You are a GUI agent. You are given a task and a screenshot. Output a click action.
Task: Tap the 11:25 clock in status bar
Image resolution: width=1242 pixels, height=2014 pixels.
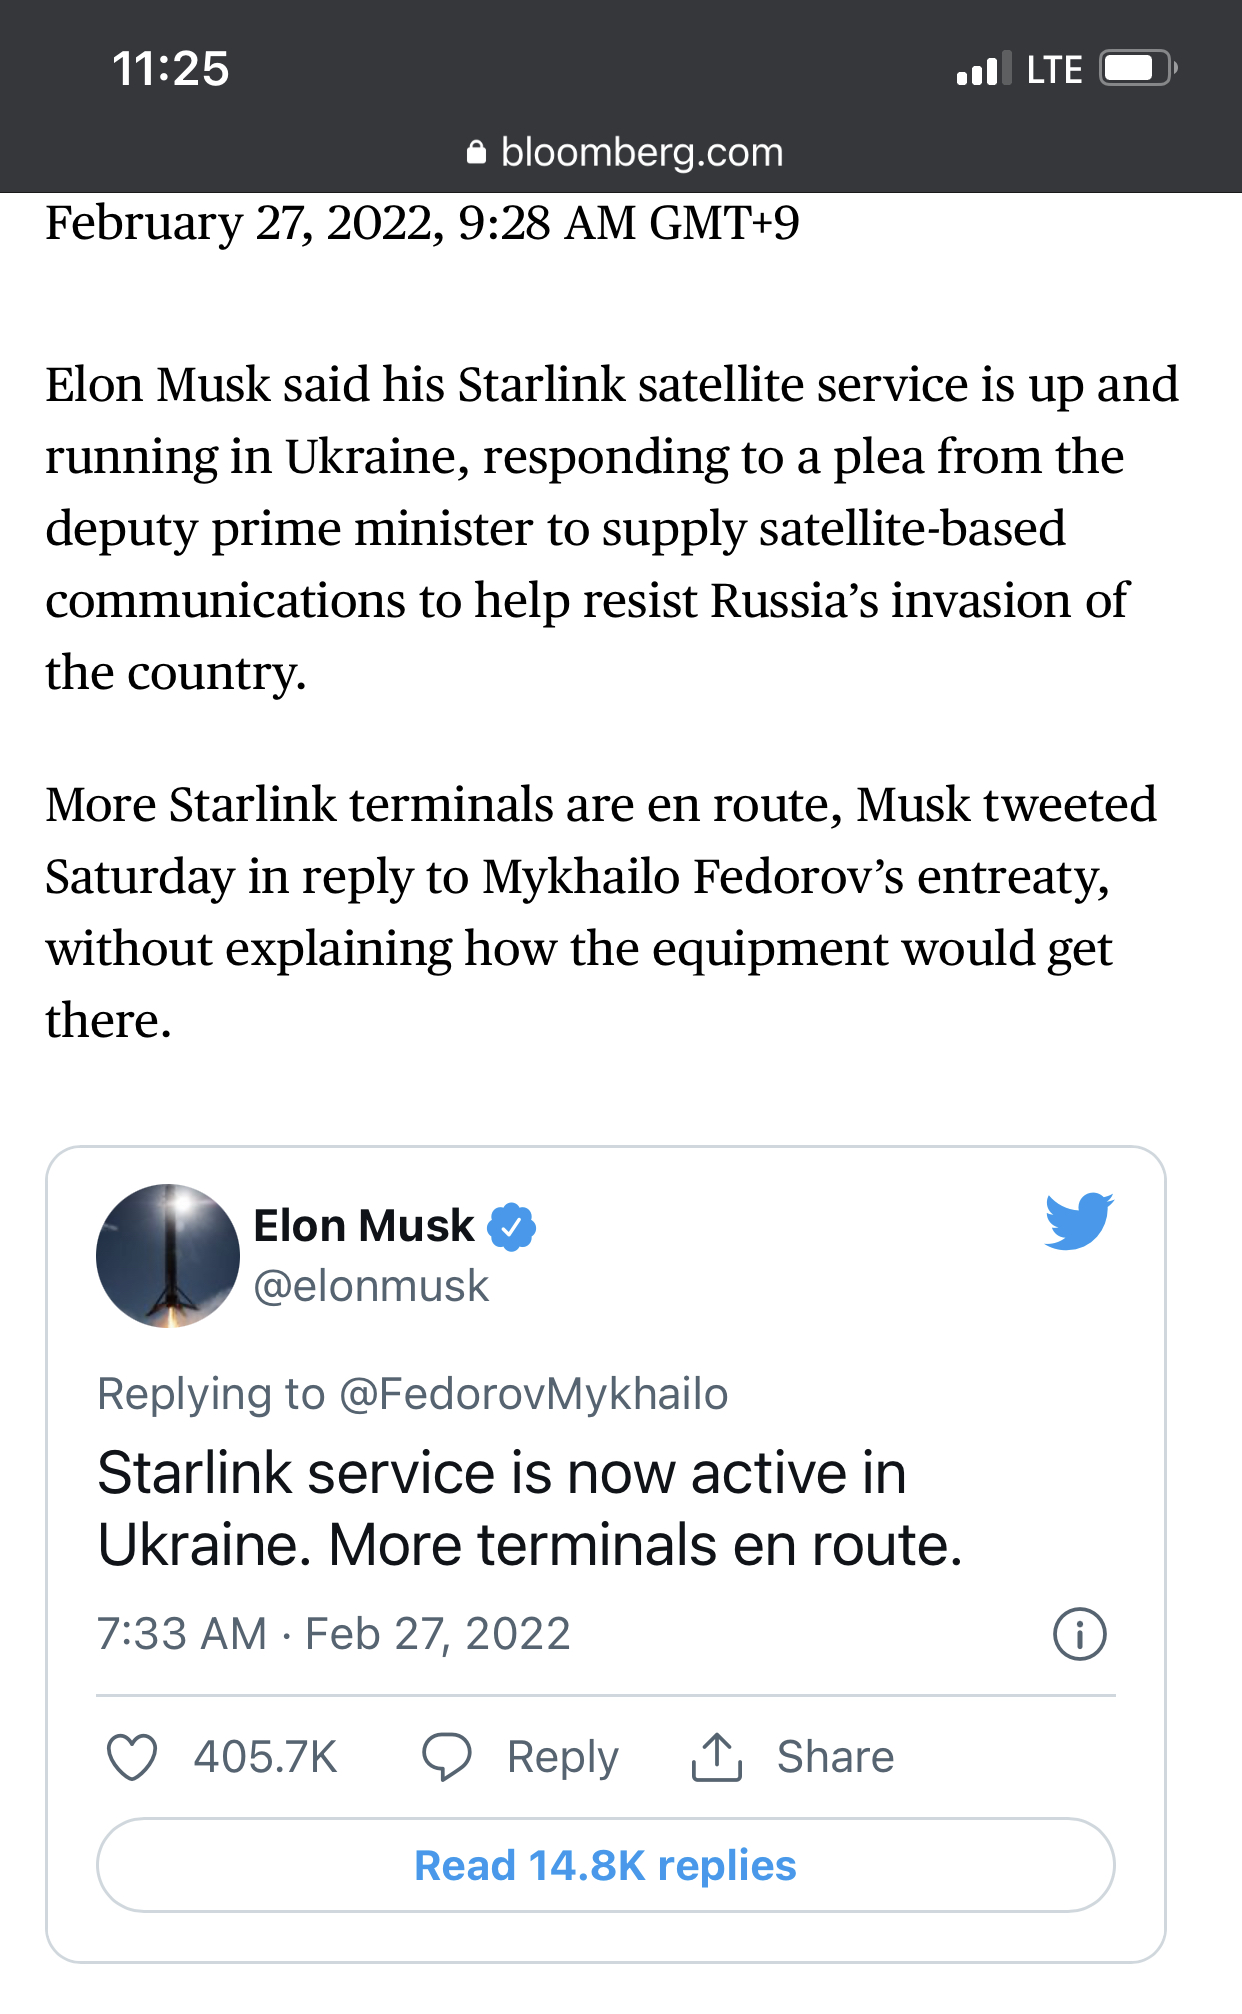(170, 69)
